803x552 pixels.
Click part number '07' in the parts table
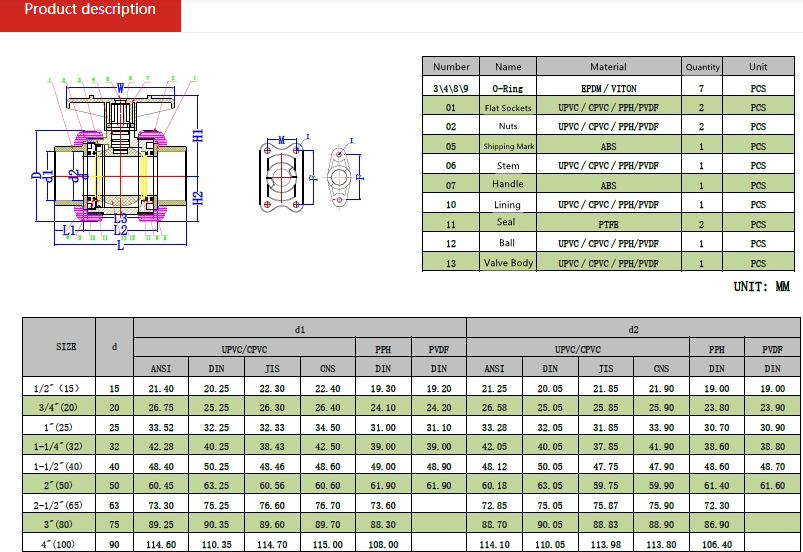coord(451,185)
